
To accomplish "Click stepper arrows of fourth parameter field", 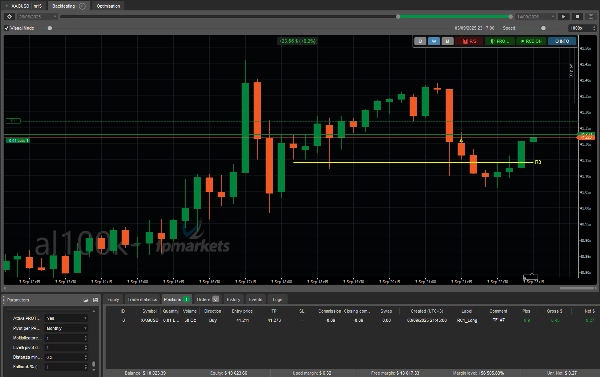I will point(86,348).
